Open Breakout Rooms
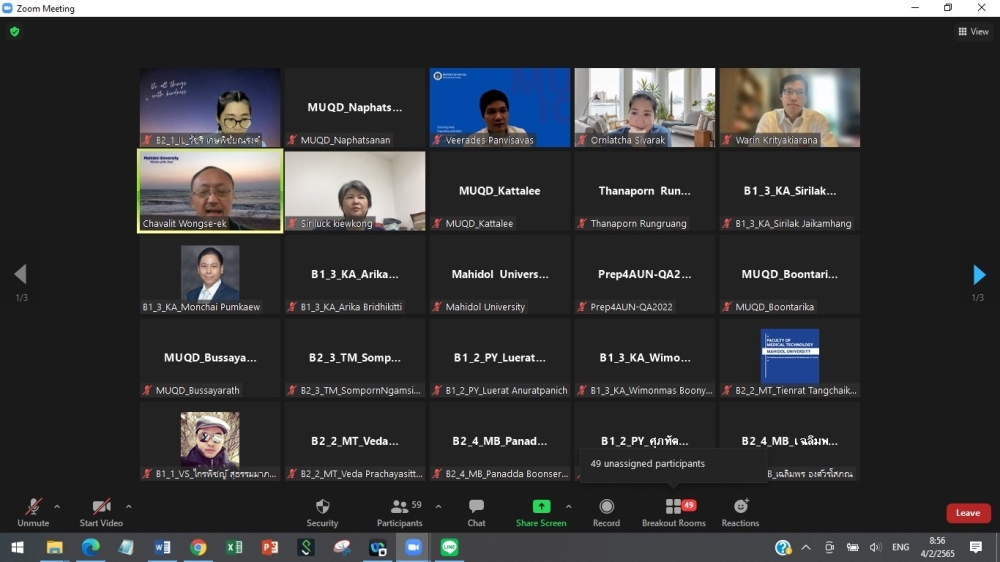Viewport: 1000px width, 562px height. 673,507
